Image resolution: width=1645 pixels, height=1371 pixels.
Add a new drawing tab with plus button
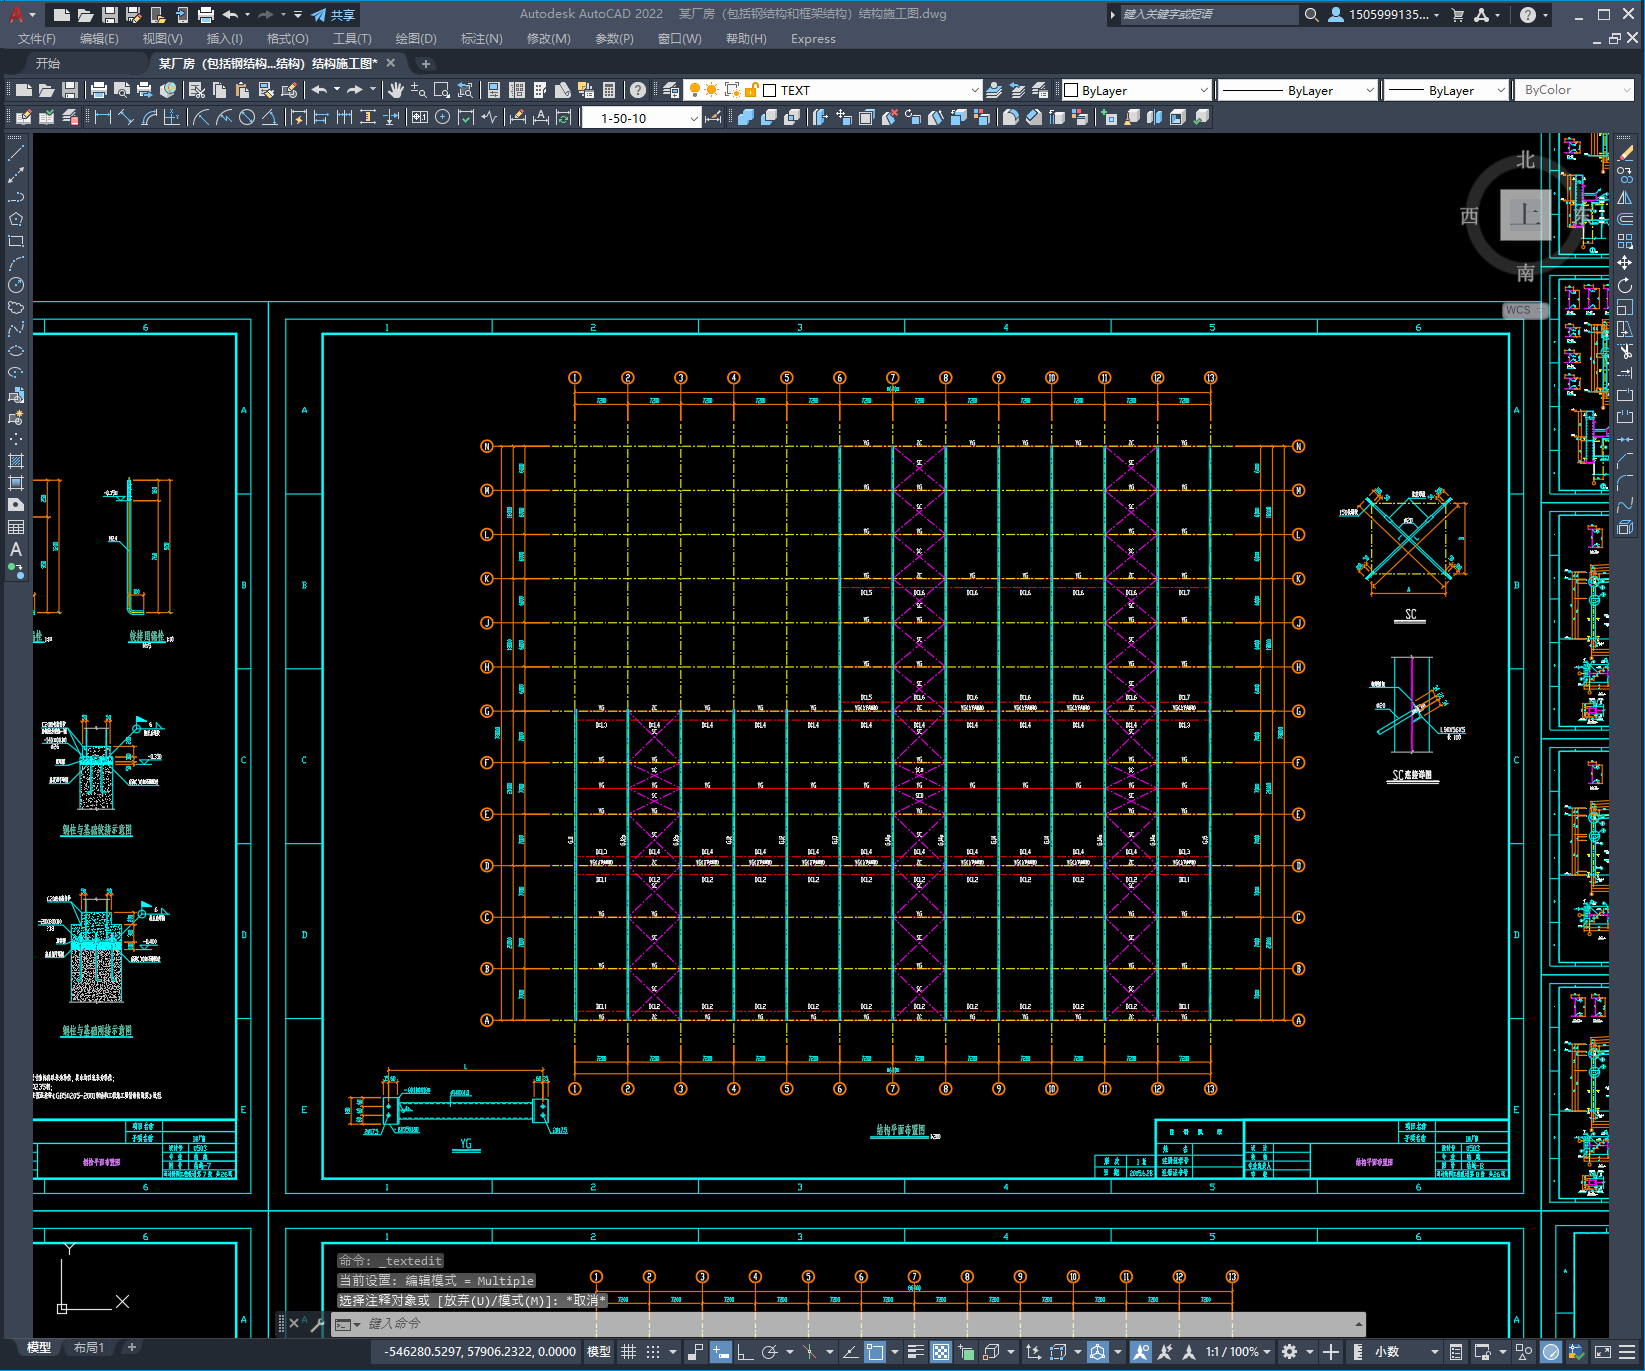click(x=425, y=63)
